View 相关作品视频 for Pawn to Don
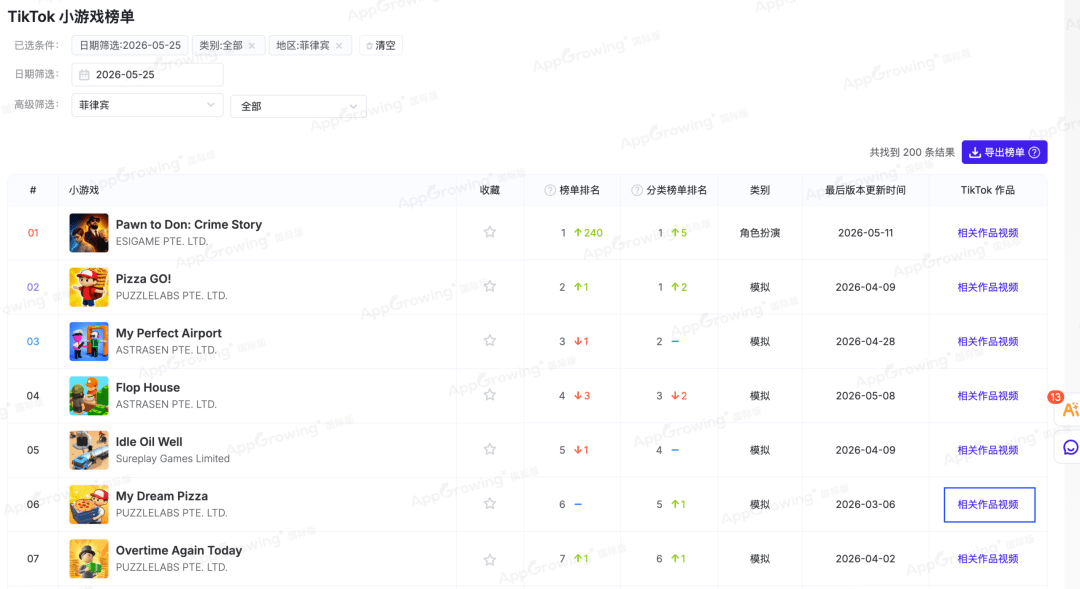The width and height of the screenshot is (1080, 589). (x=988, y=233)
